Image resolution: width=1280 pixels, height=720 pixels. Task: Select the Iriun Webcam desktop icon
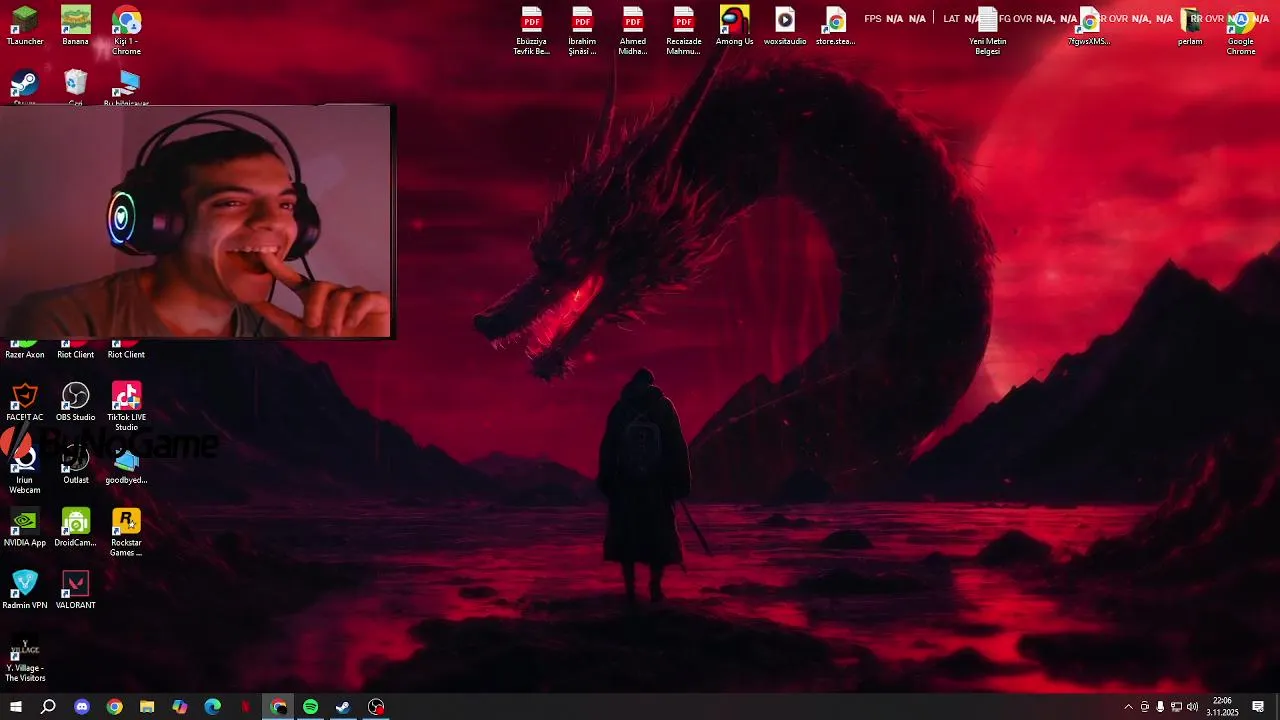coord(25,470)
